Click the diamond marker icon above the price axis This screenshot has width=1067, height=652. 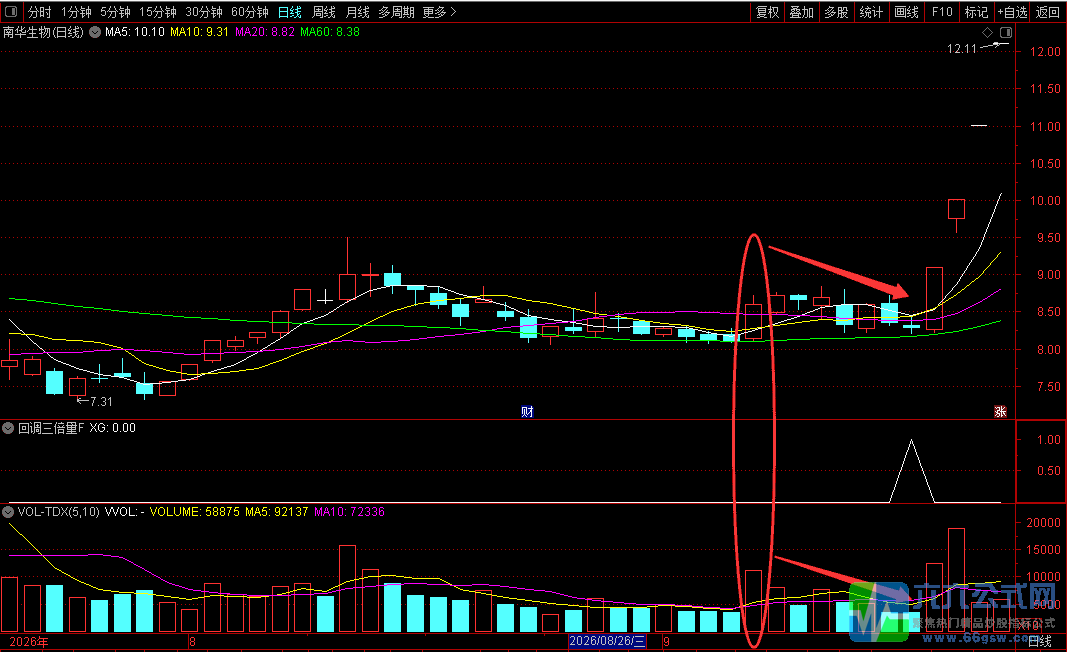click(987, 32)
